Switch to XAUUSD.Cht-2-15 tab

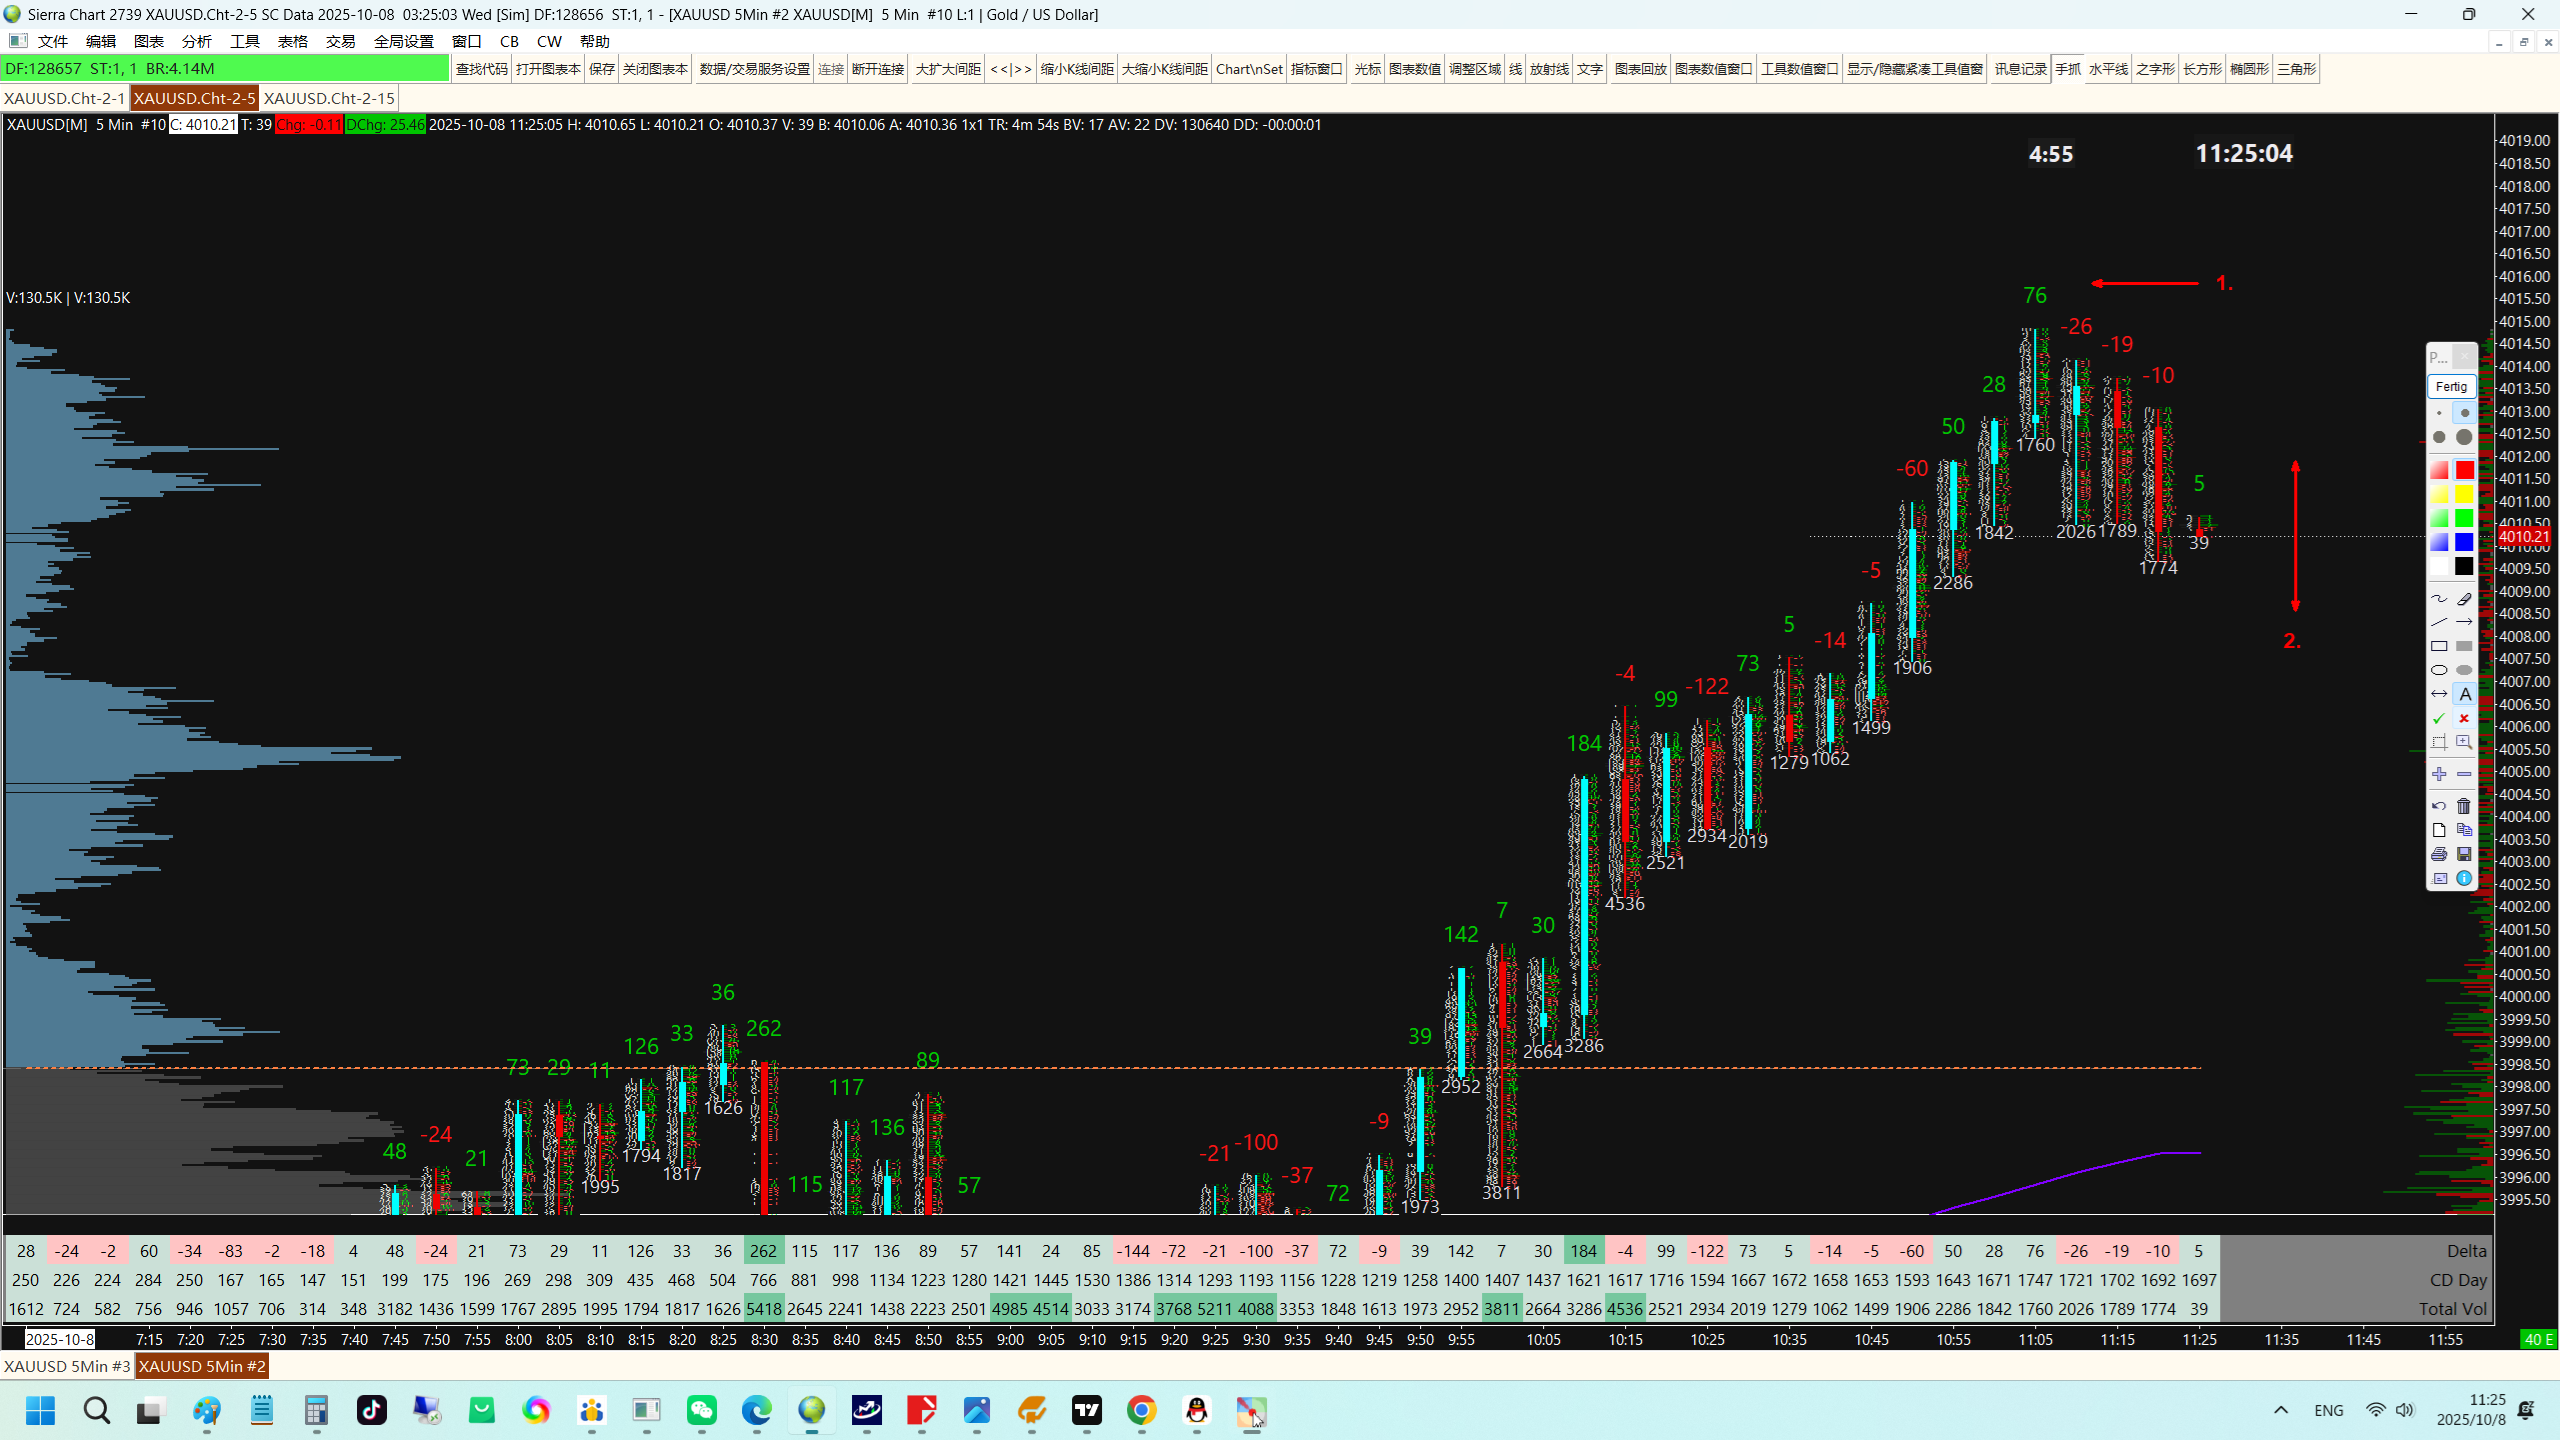329,98
